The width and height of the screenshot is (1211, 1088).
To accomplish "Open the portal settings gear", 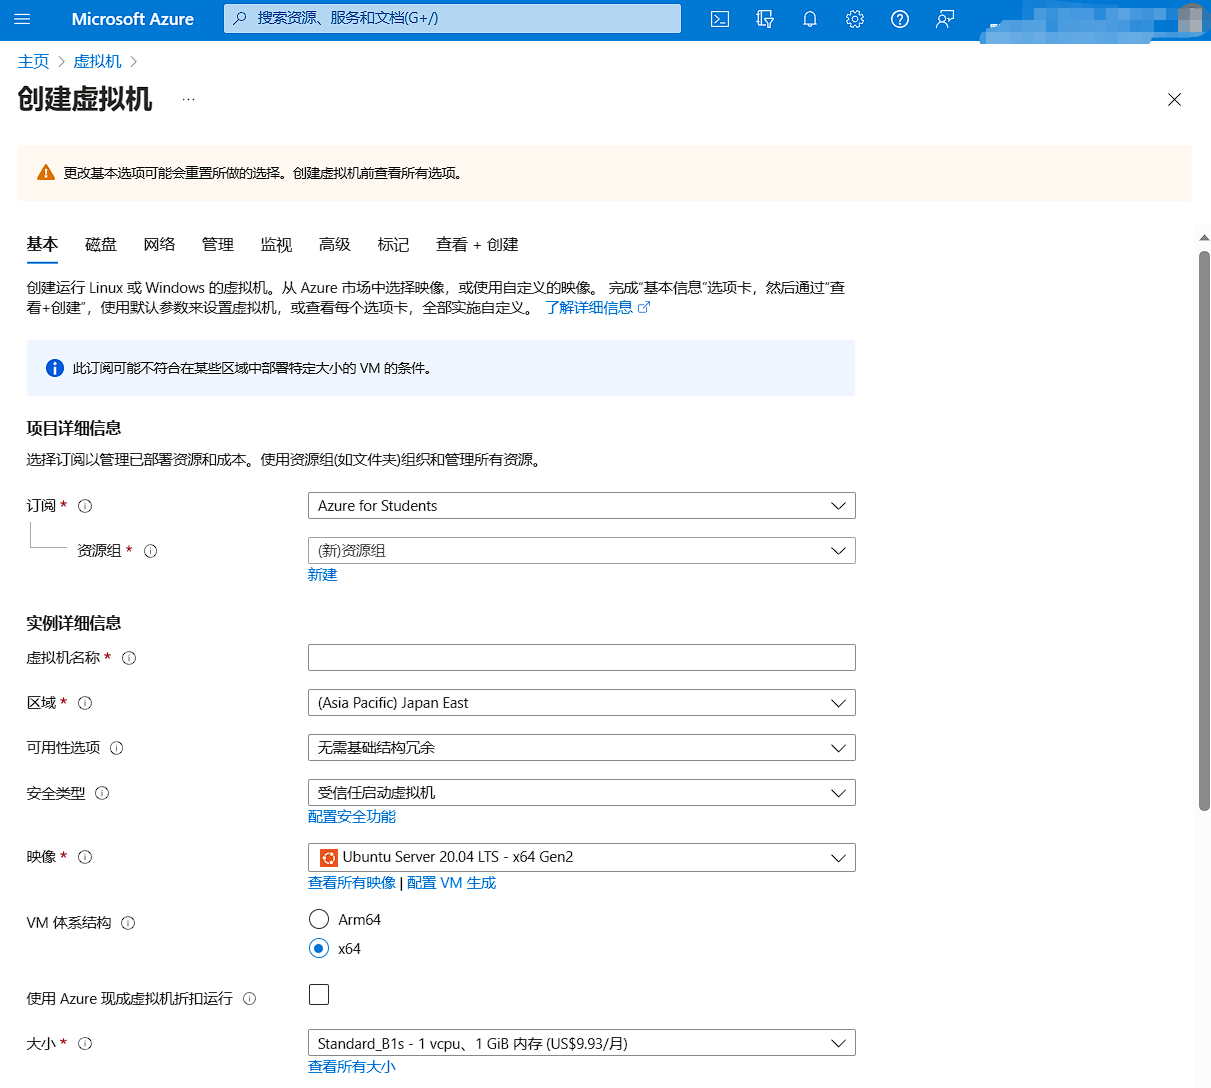I will 855,19.
